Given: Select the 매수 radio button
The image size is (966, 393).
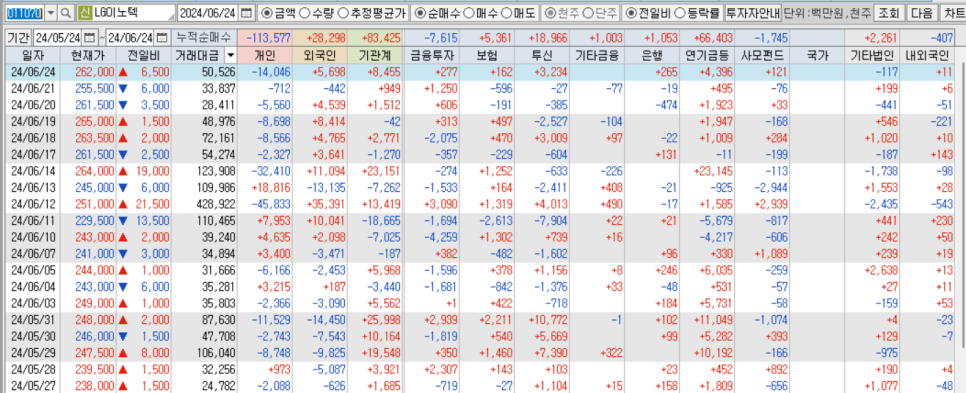Looking at the screenshot, I should click(468, 12).
